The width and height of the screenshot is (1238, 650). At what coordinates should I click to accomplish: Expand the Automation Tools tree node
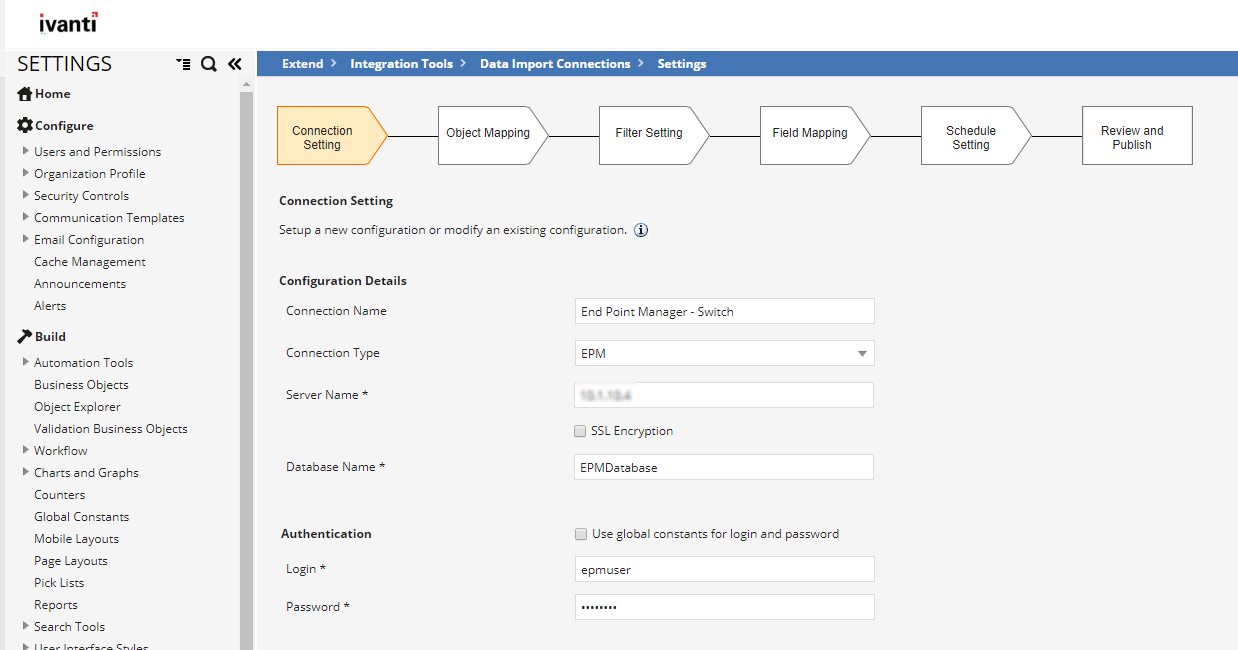tap(25, 362)
